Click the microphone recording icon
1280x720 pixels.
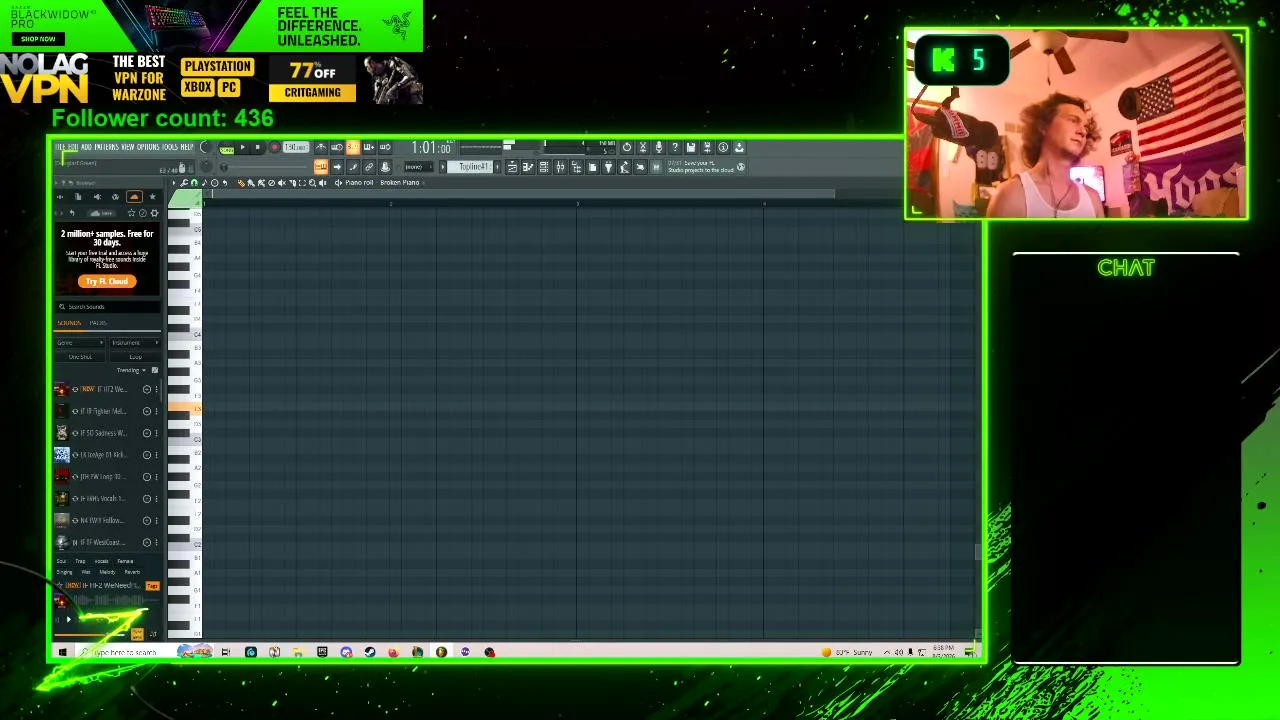pyautogui.click(x=659, y=147)
